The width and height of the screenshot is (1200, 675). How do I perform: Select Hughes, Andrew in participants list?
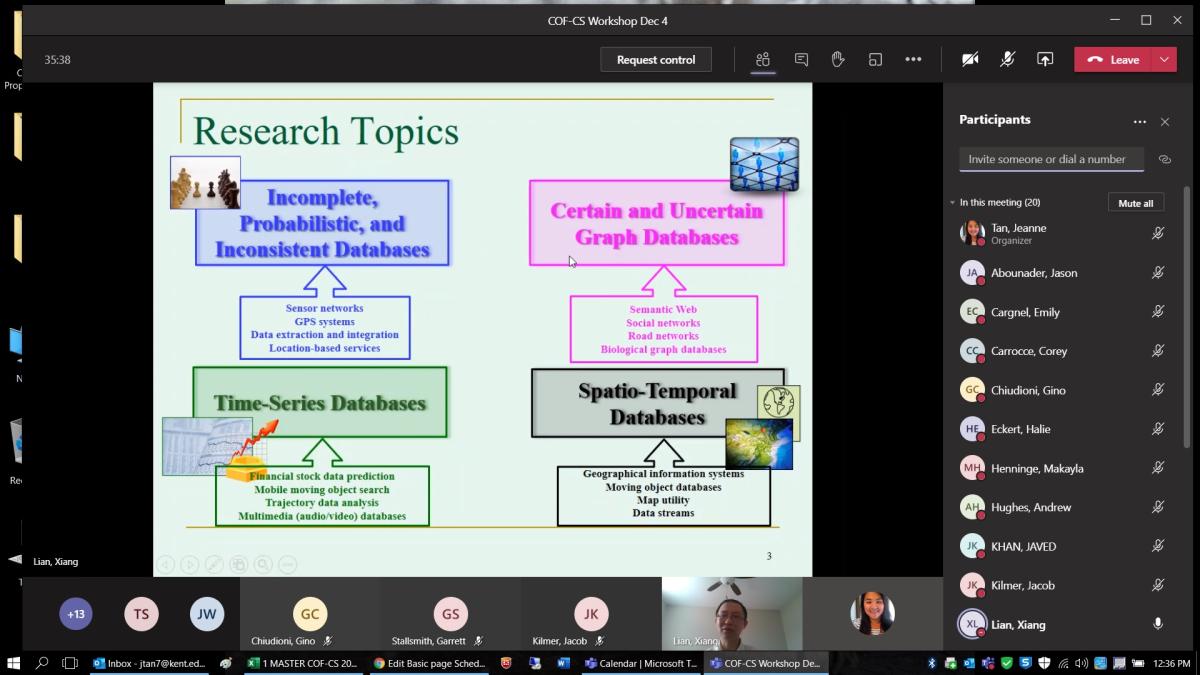click(1030, 507)
